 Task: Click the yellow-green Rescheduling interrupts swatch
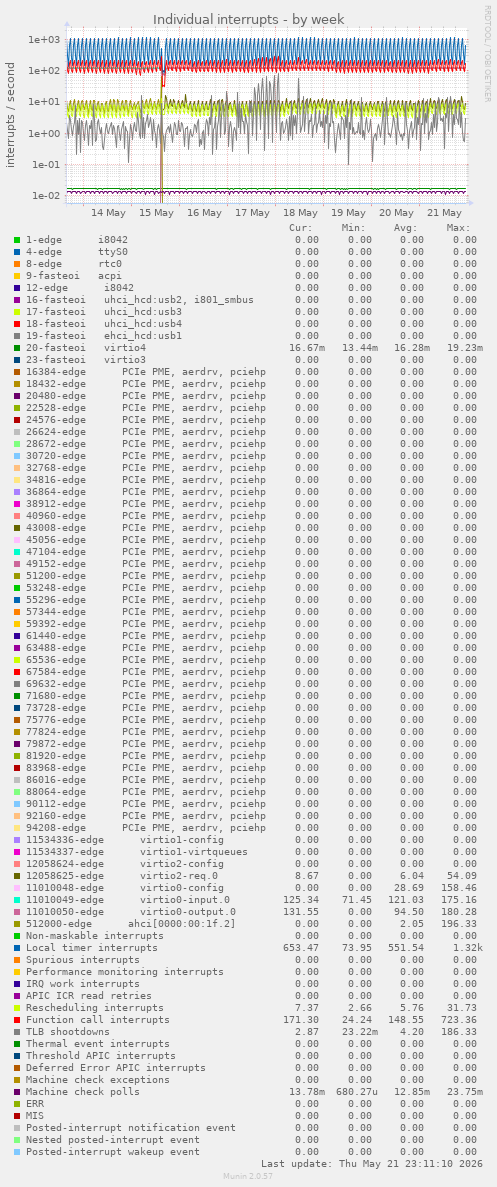[x=17, y=1008]
